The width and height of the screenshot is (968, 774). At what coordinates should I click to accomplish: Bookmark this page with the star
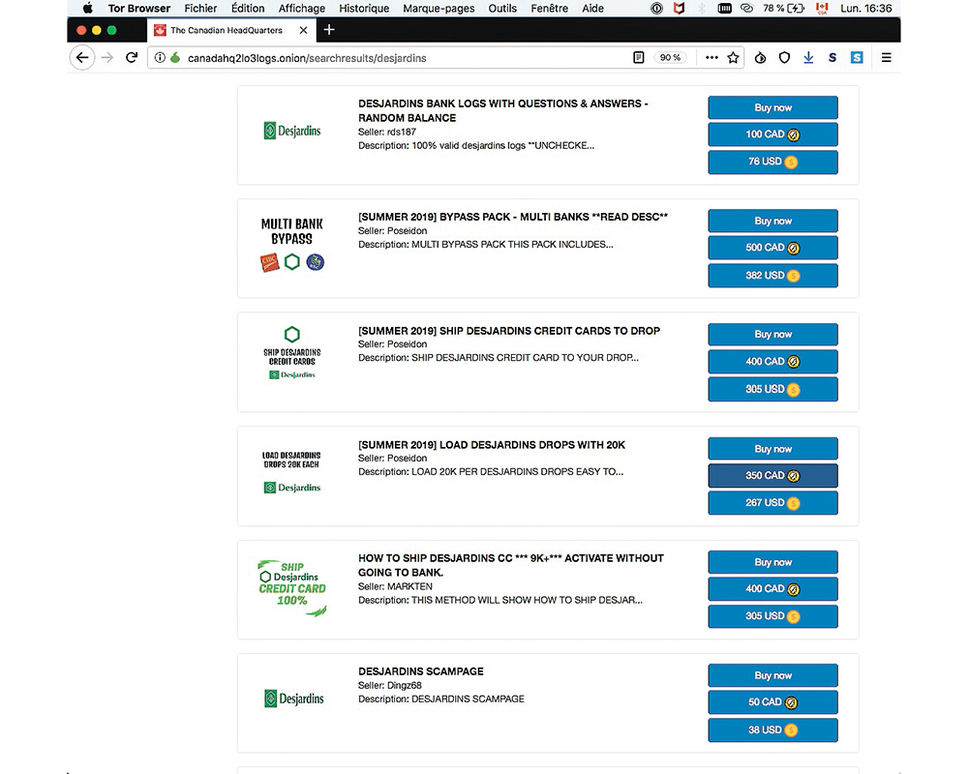tap(733, 57)
